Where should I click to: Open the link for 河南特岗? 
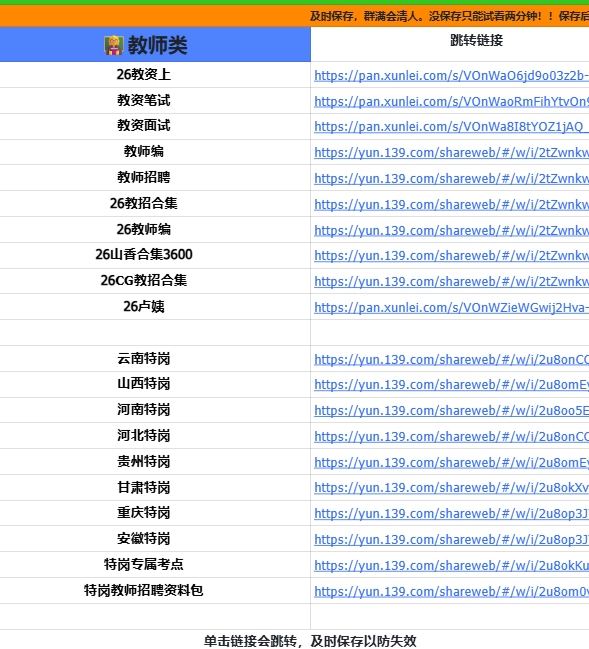(451, 411)
